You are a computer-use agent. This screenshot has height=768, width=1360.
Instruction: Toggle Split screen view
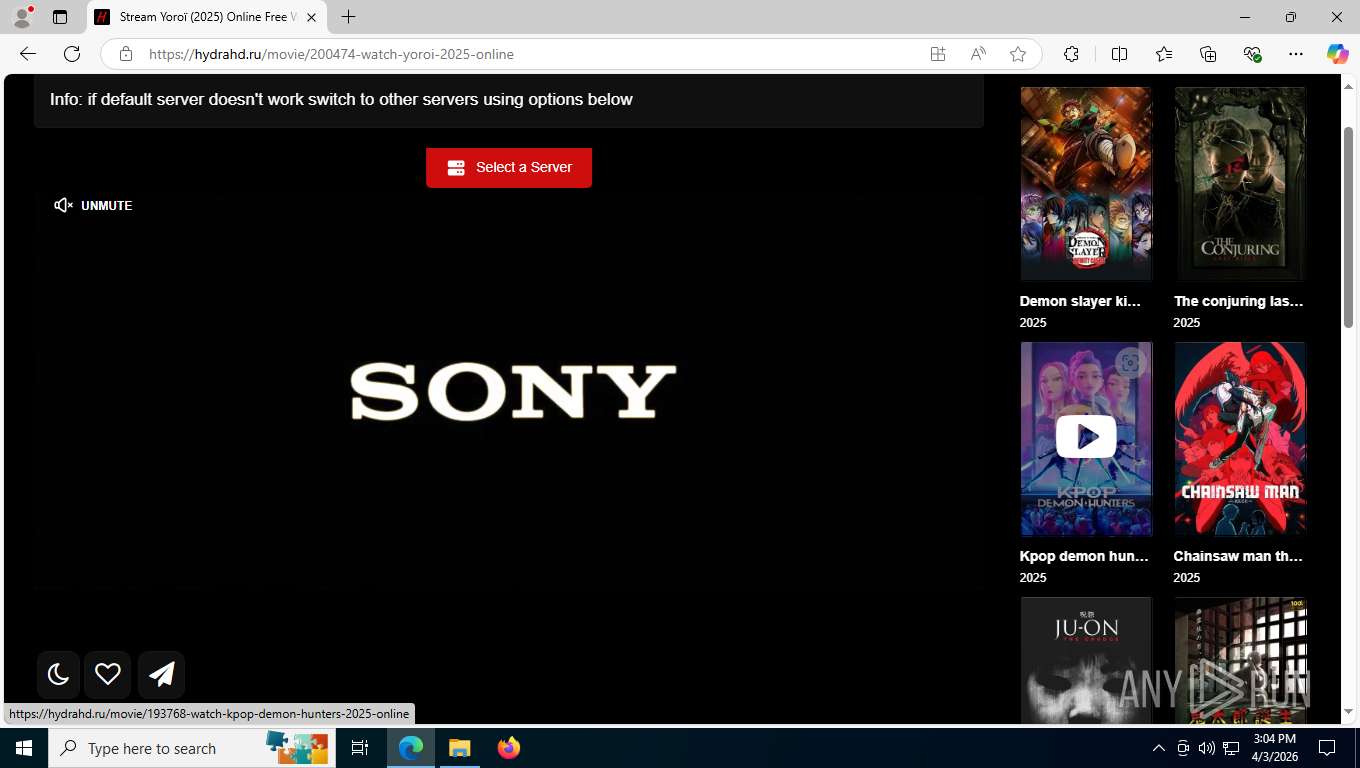(1119, 54)
